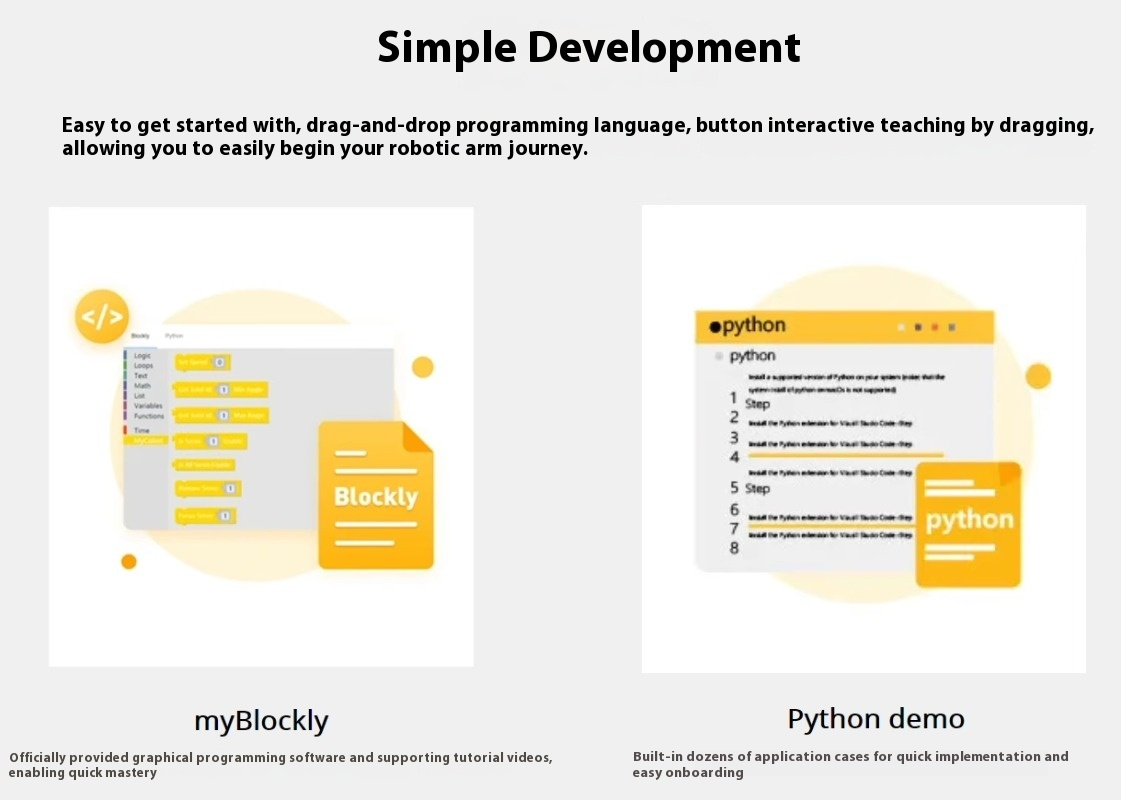Screen dimensions: 1121x800
Task: Open the Python demo illustration card
Action: [x=864, y=439]
